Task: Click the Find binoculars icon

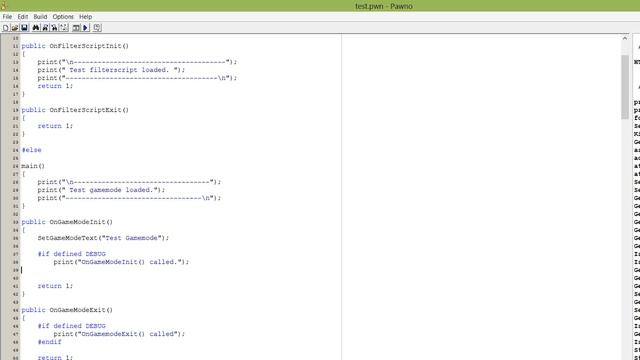Action: pos(36,28)
